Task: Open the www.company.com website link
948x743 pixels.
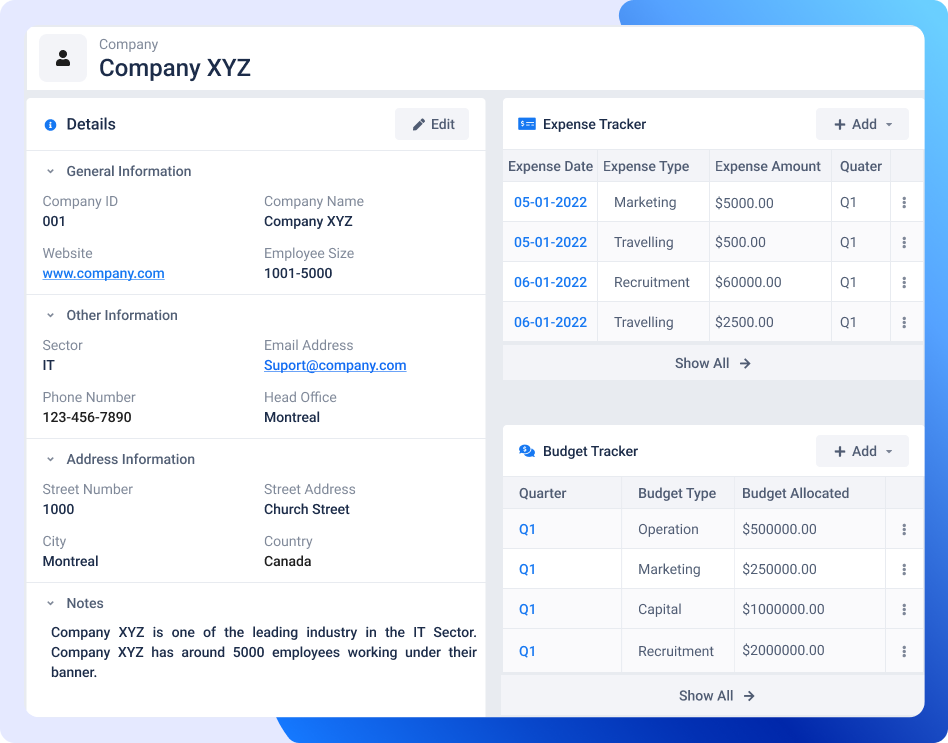Action: 103,273
